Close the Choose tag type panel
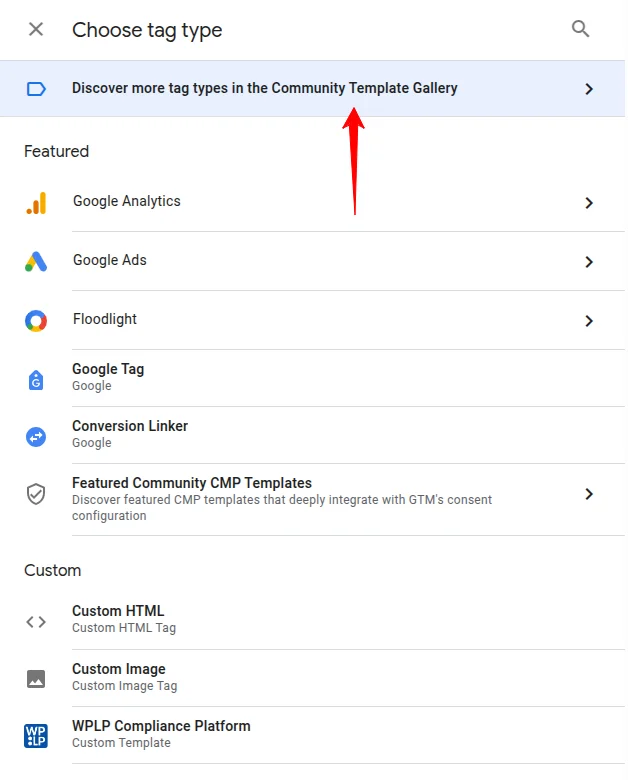The image size is (628, 780). (x=36, y=29)
